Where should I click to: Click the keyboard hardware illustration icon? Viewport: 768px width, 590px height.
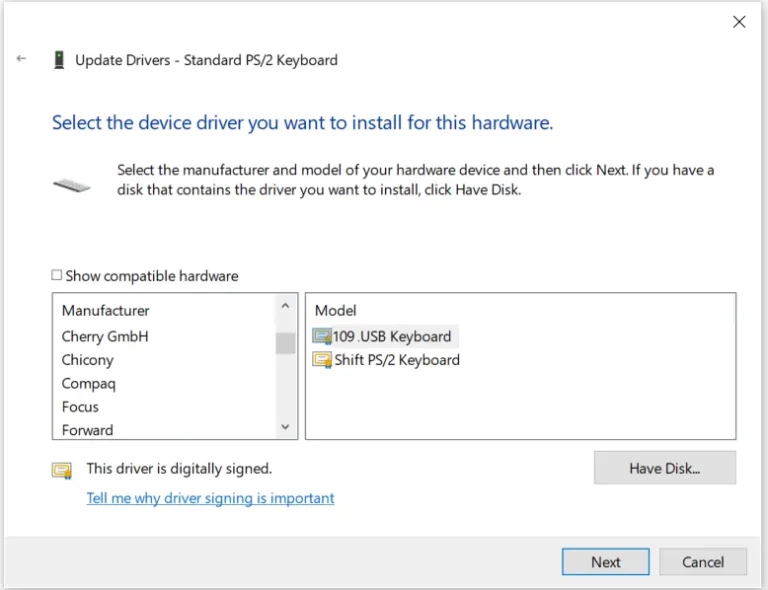(72, 186)
